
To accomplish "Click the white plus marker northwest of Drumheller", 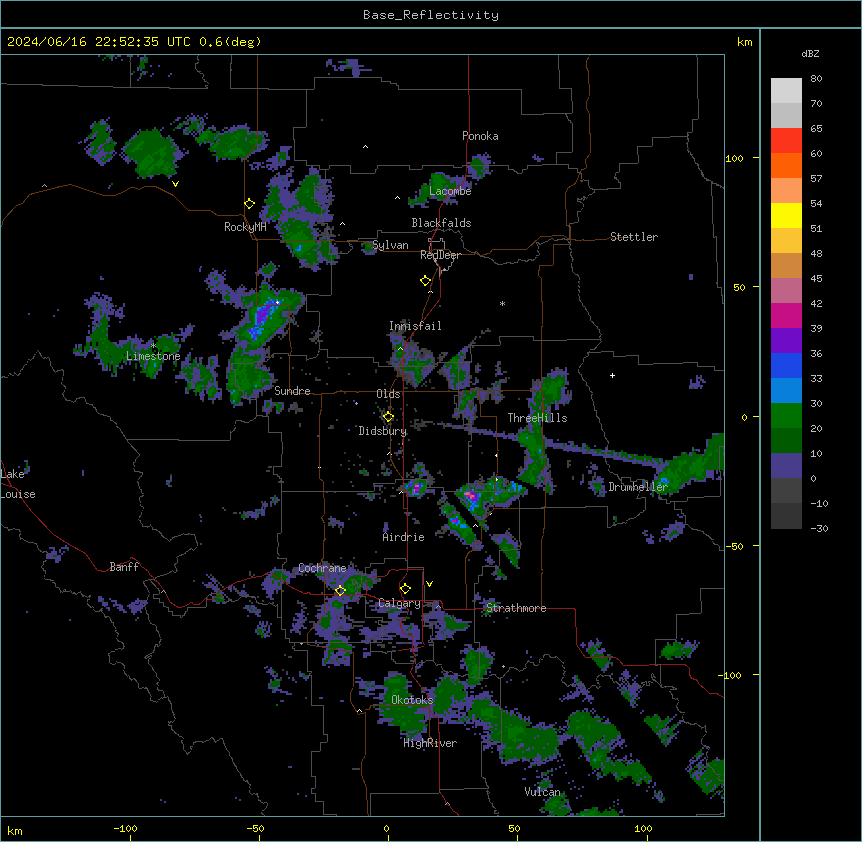I will tap(612, 375).
